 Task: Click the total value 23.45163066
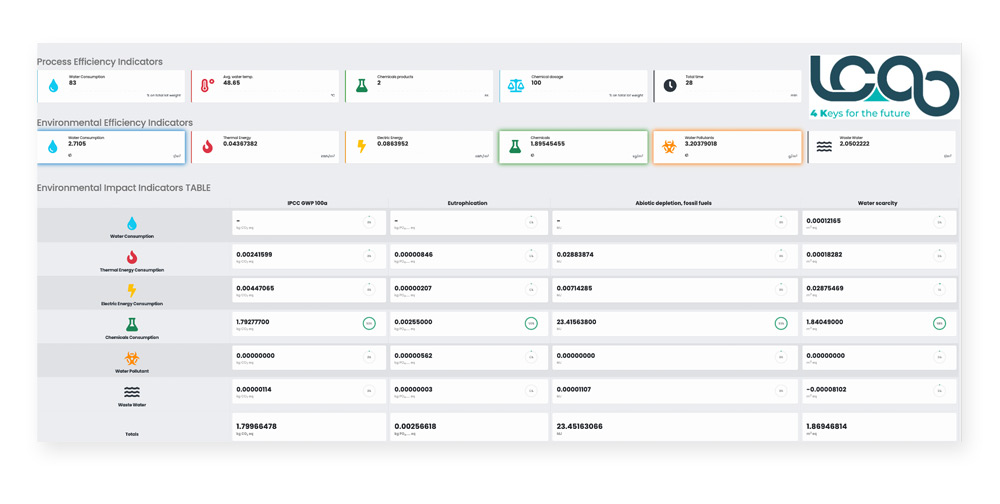[x=580, y=426]
